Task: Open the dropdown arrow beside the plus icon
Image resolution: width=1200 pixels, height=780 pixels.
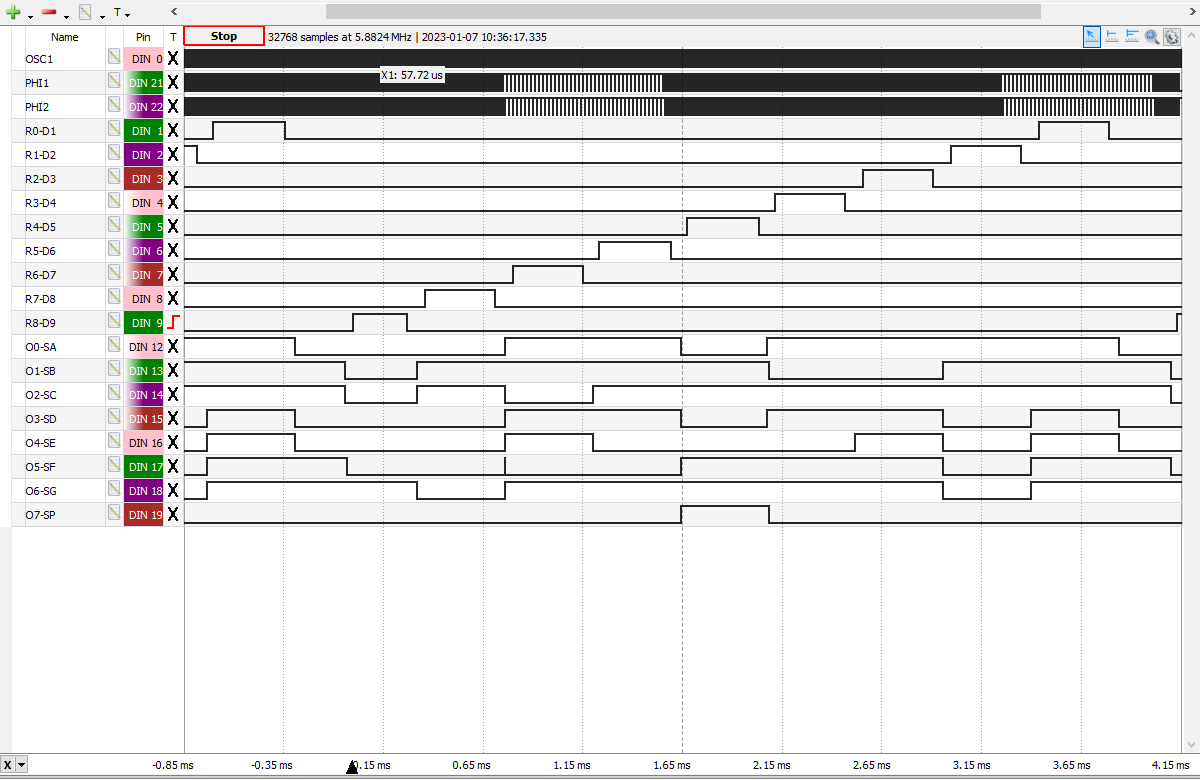Action: coord(30,15)
